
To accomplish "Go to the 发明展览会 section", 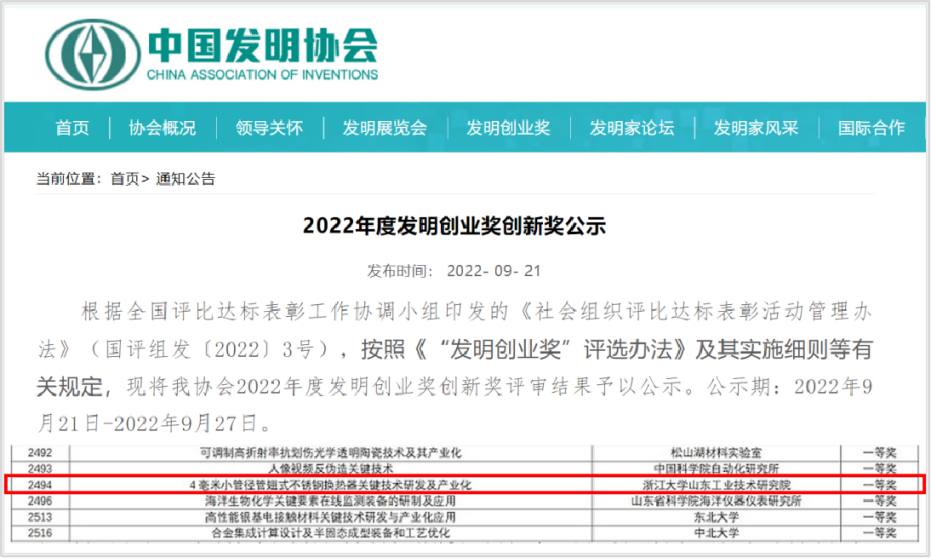I will 384,128.
